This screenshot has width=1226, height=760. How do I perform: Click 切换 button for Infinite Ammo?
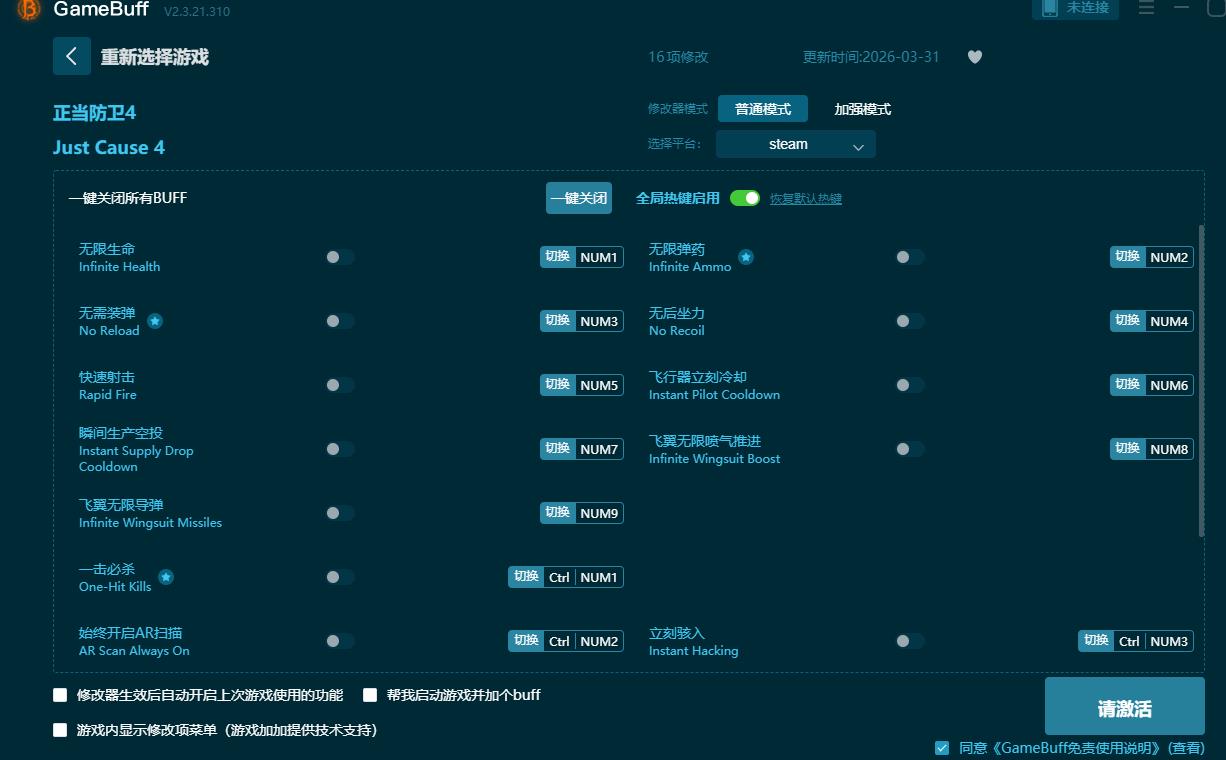pos(1128,257)
